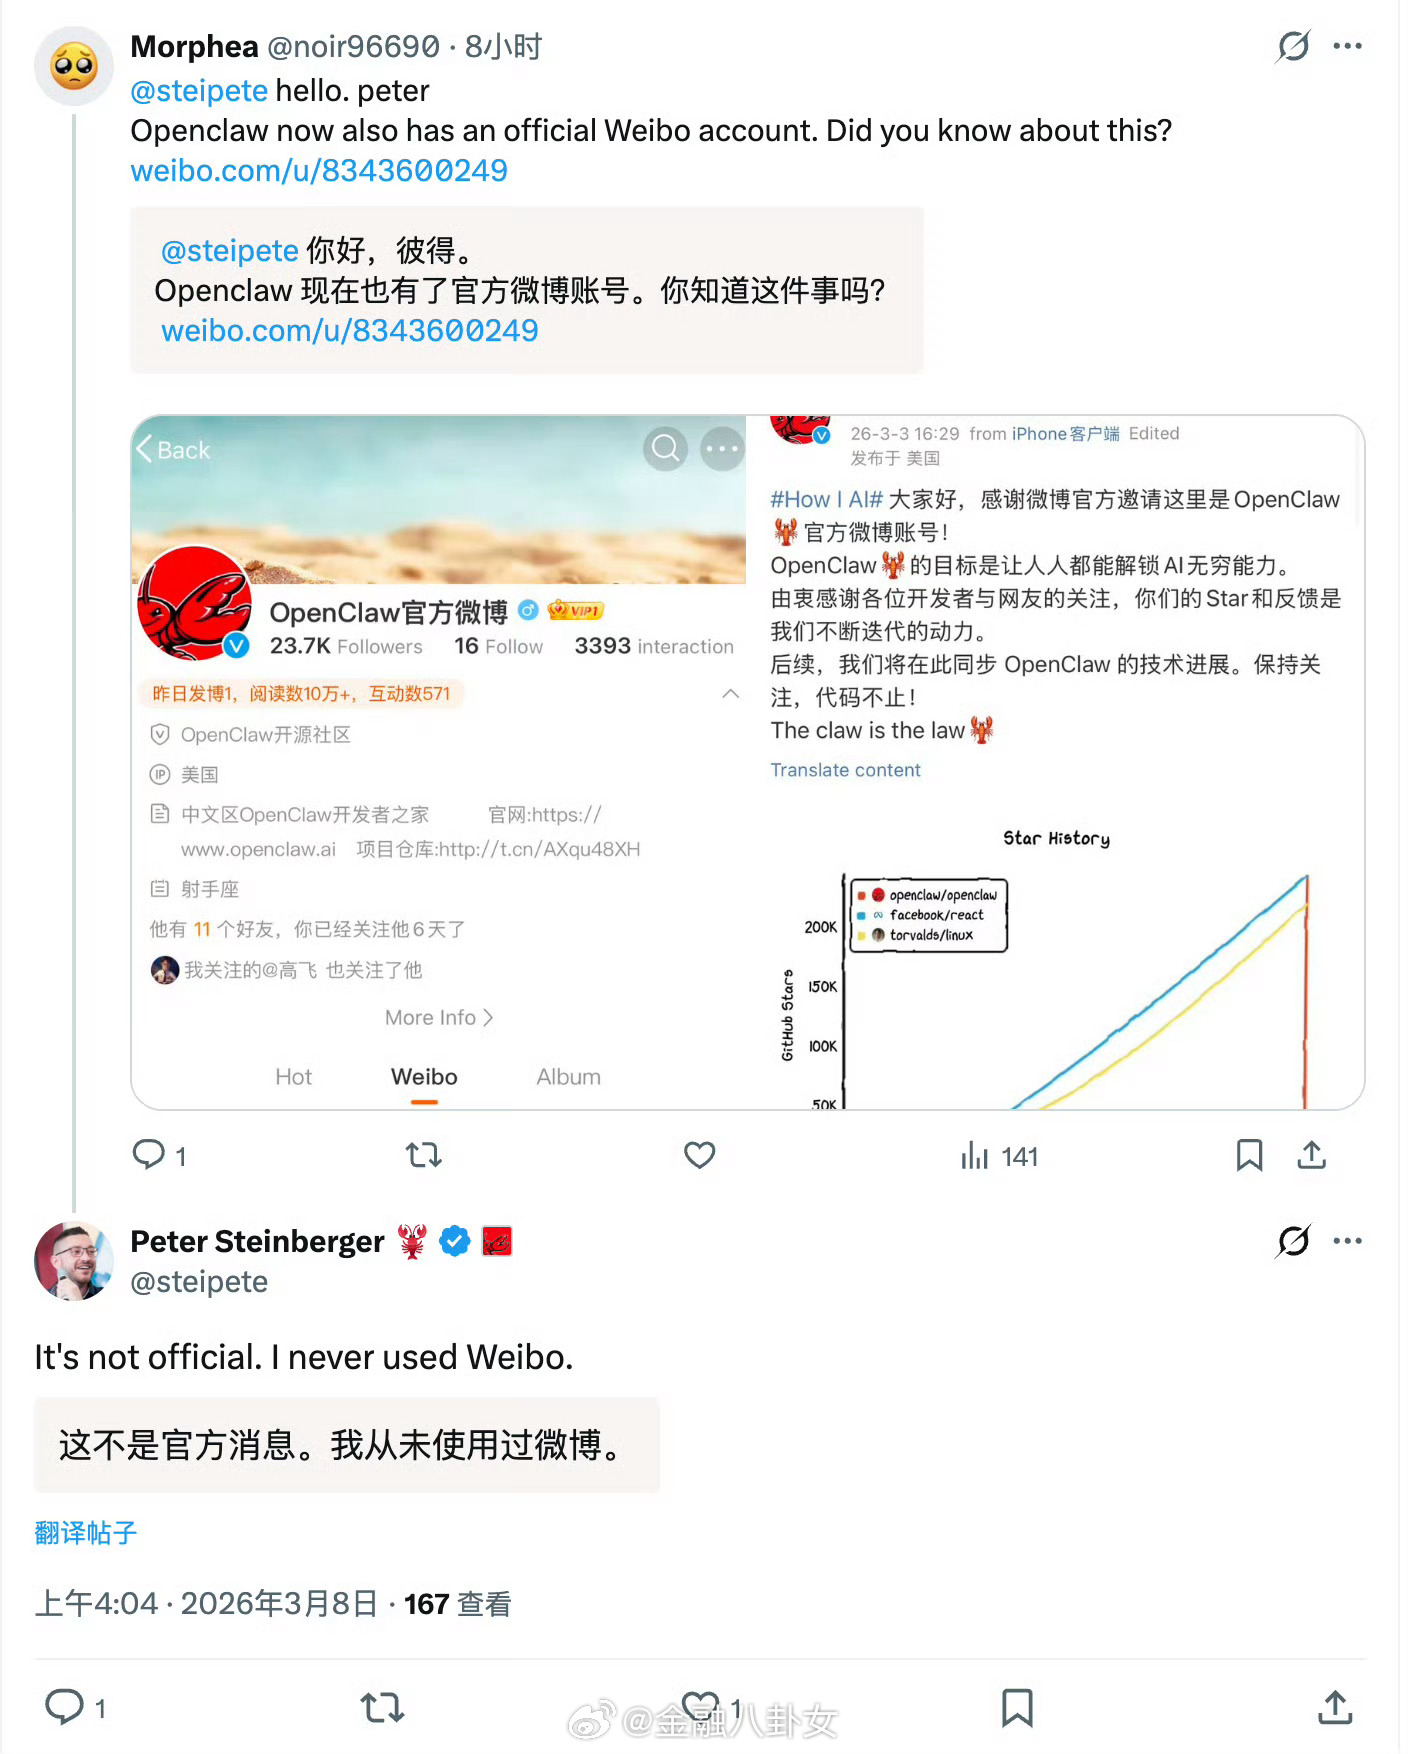
Task: Click the repost icon on Peter's reply
Action: 382,1708
